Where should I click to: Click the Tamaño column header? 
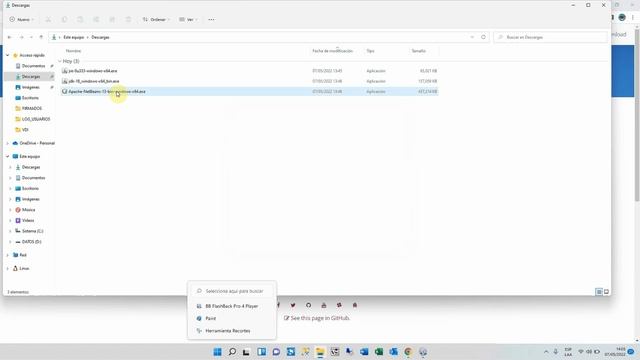419,51
